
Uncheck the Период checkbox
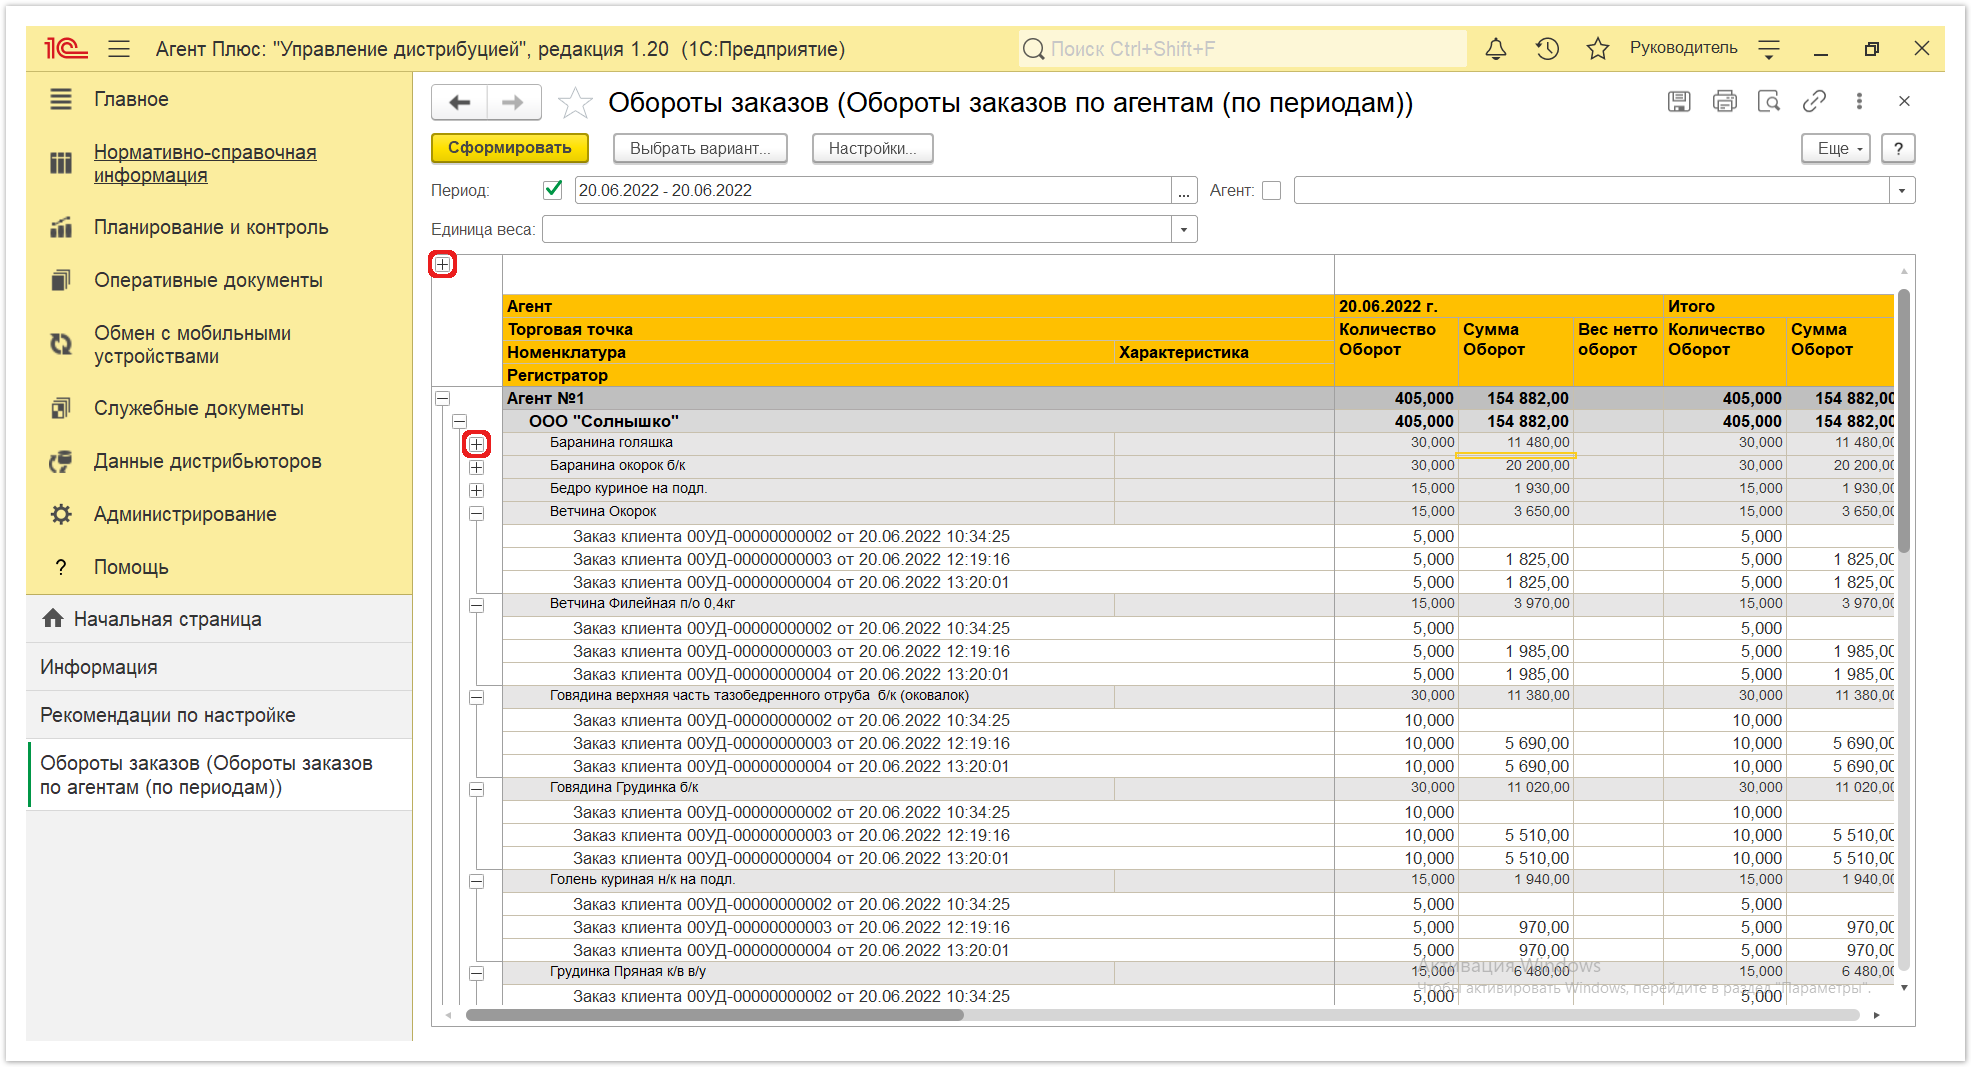coord(552,189)
